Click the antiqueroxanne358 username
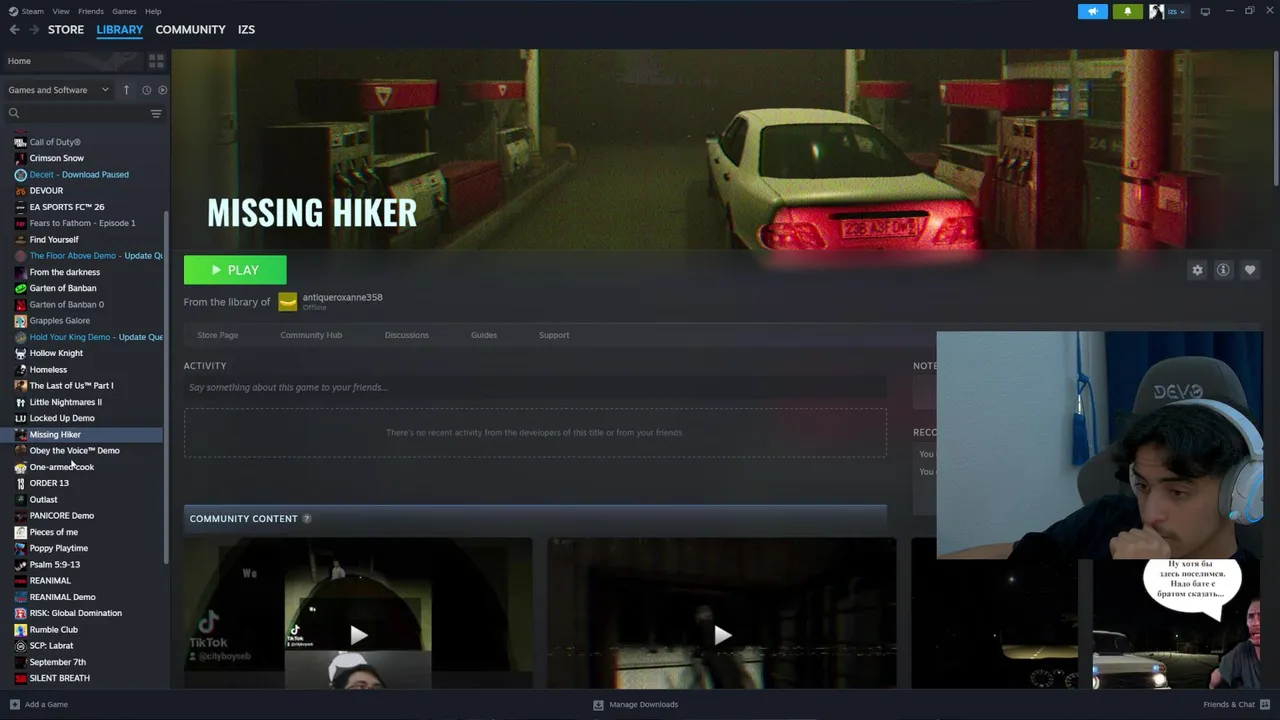 click(x=342, y=297)
